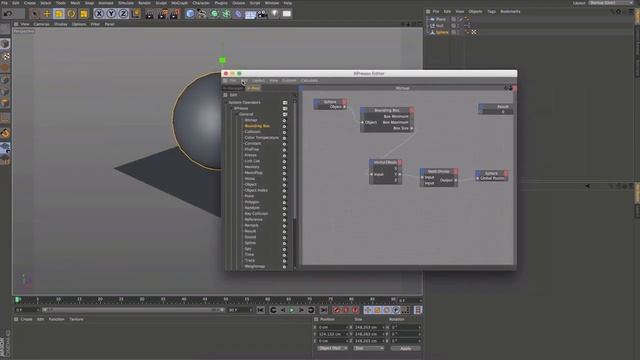Select Color Temperature operator

(262, 138)
